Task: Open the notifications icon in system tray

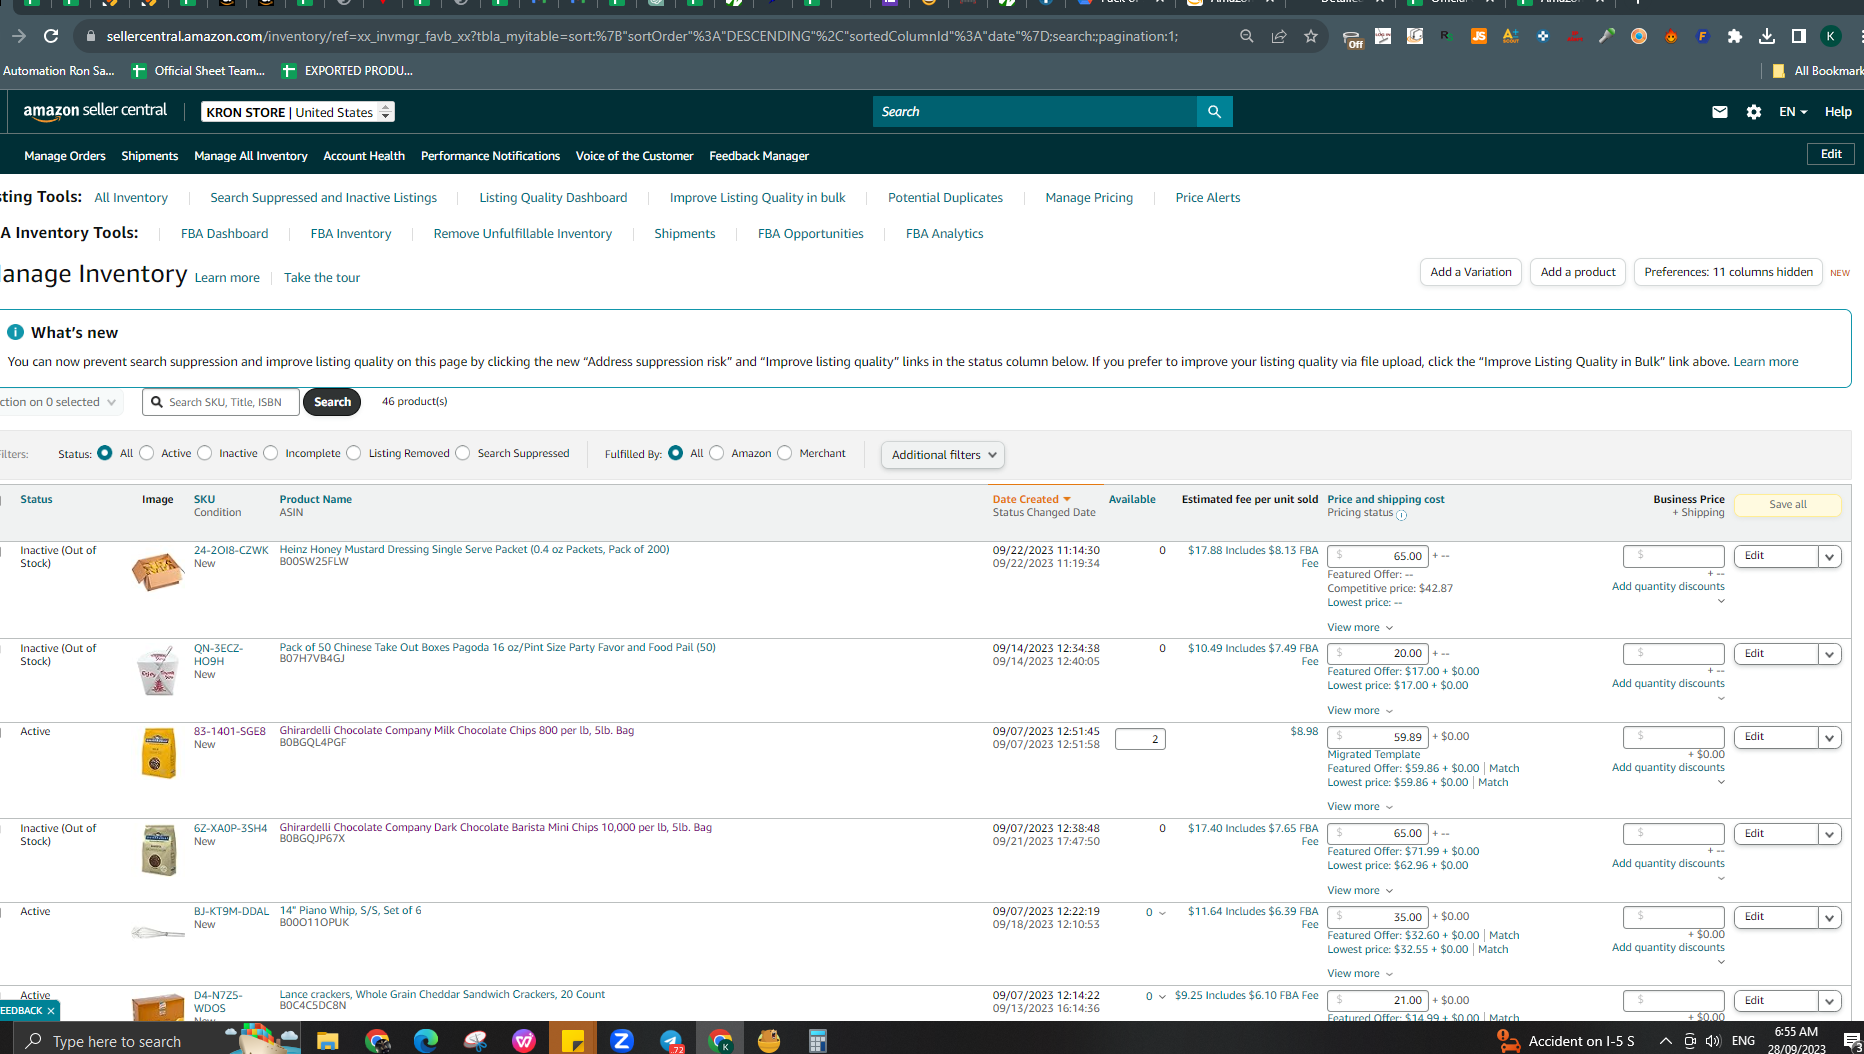Action: 1852,1041
